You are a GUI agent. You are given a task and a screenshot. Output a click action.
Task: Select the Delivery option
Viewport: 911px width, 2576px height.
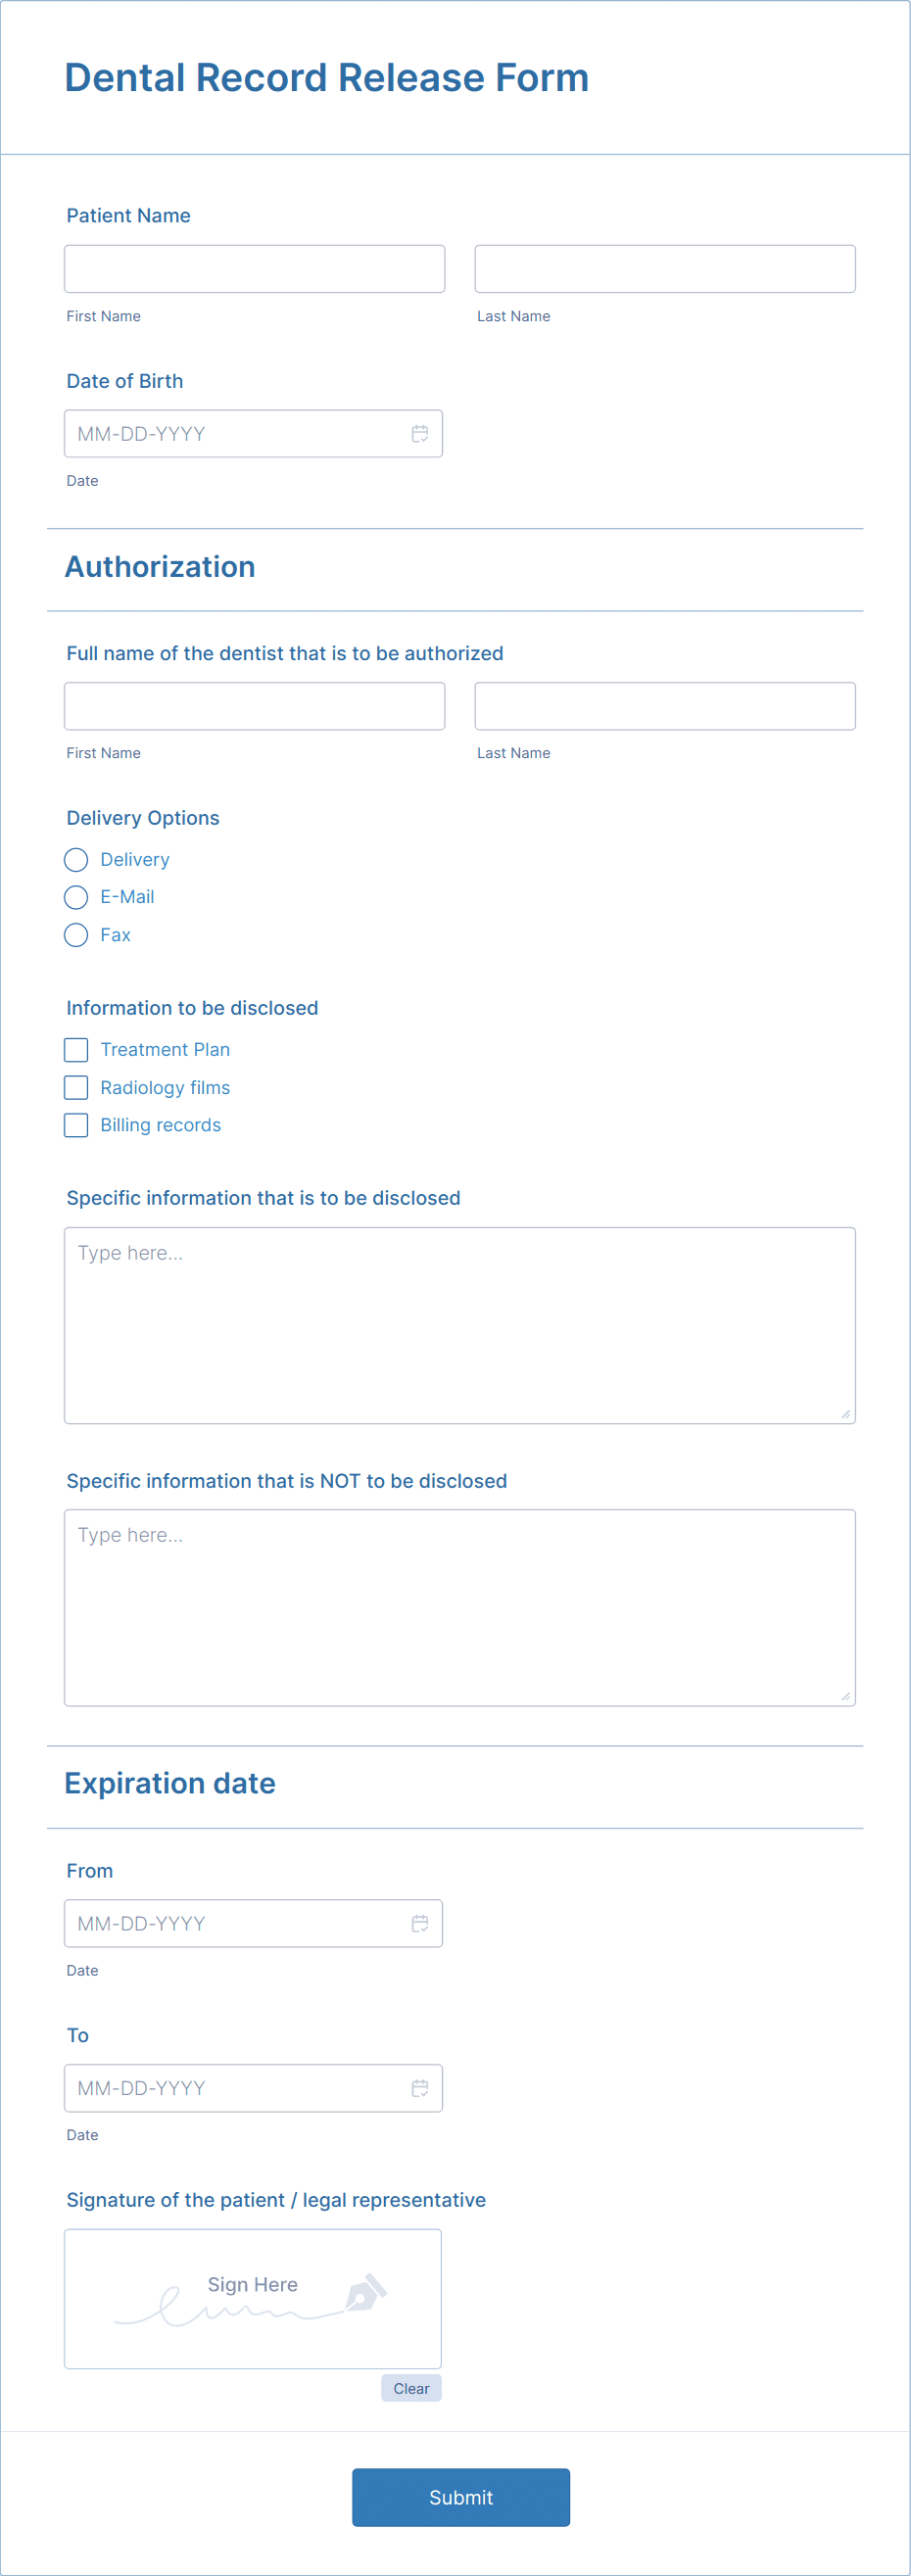pyautogui.click(x=76, y=859)
